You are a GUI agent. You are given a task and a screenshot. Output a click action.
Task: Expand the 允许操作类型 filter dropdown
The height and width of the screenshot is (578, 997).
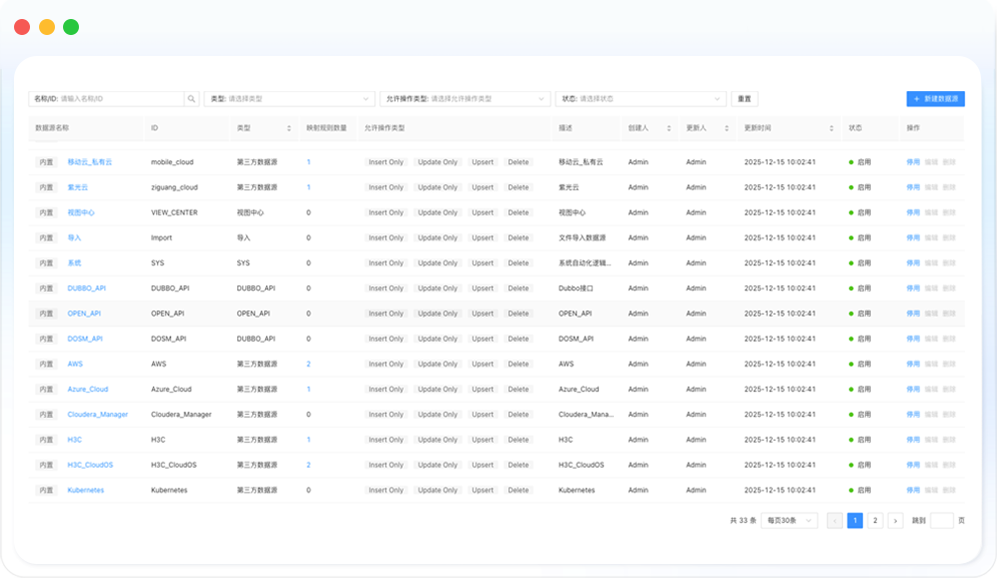click(465, 99)
